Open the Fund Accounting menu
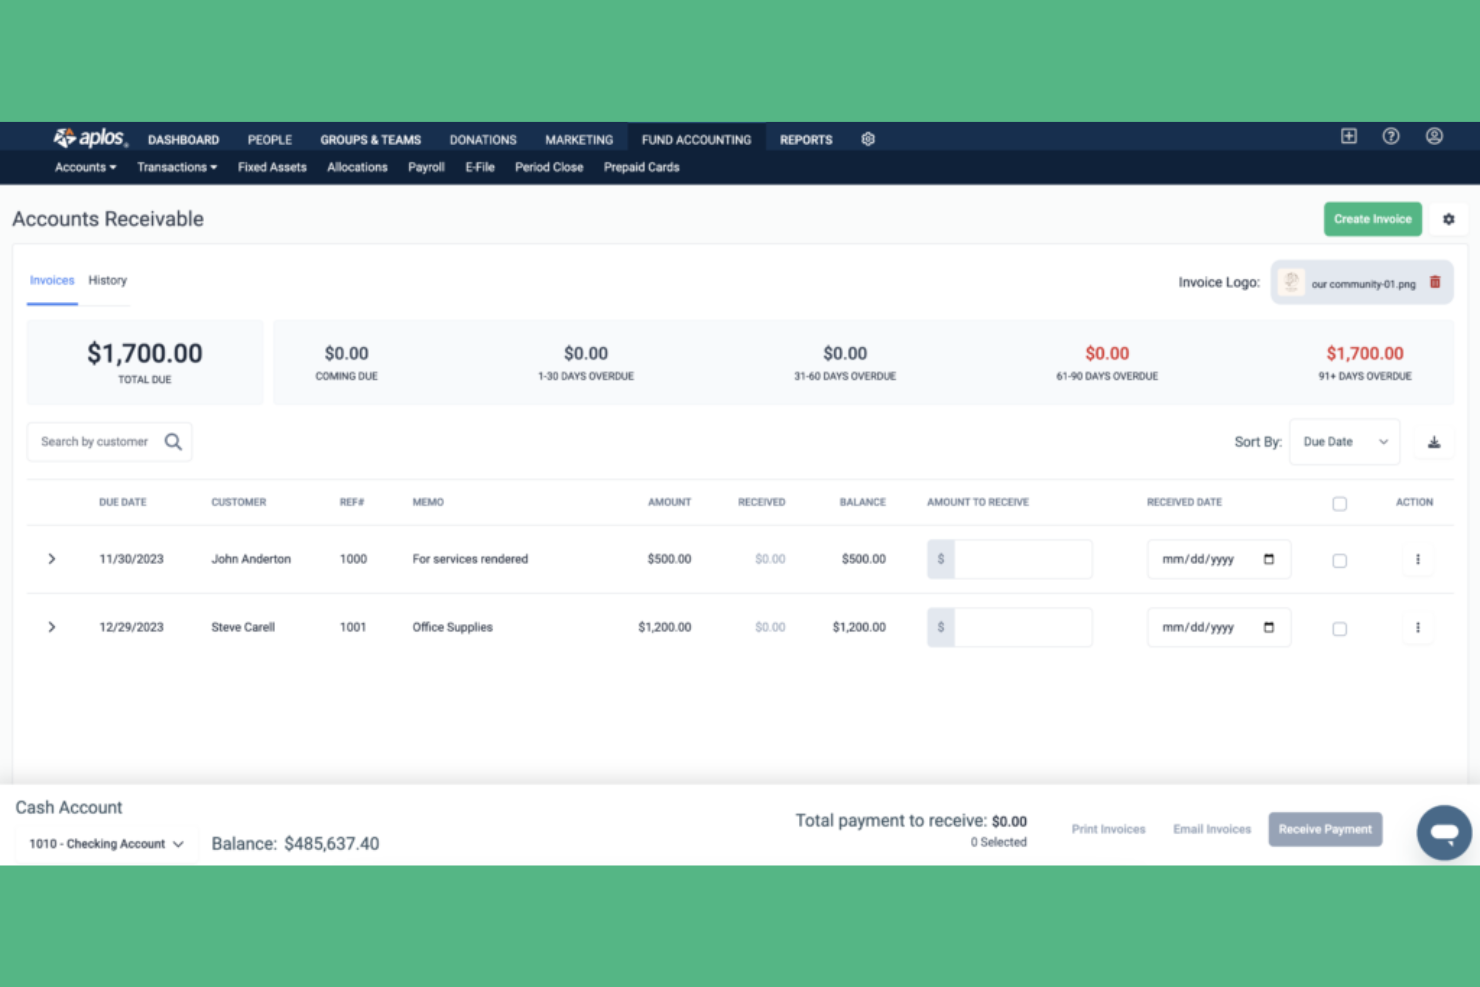This screenshot has height=987, width=1480. click(x=696, y=139)
